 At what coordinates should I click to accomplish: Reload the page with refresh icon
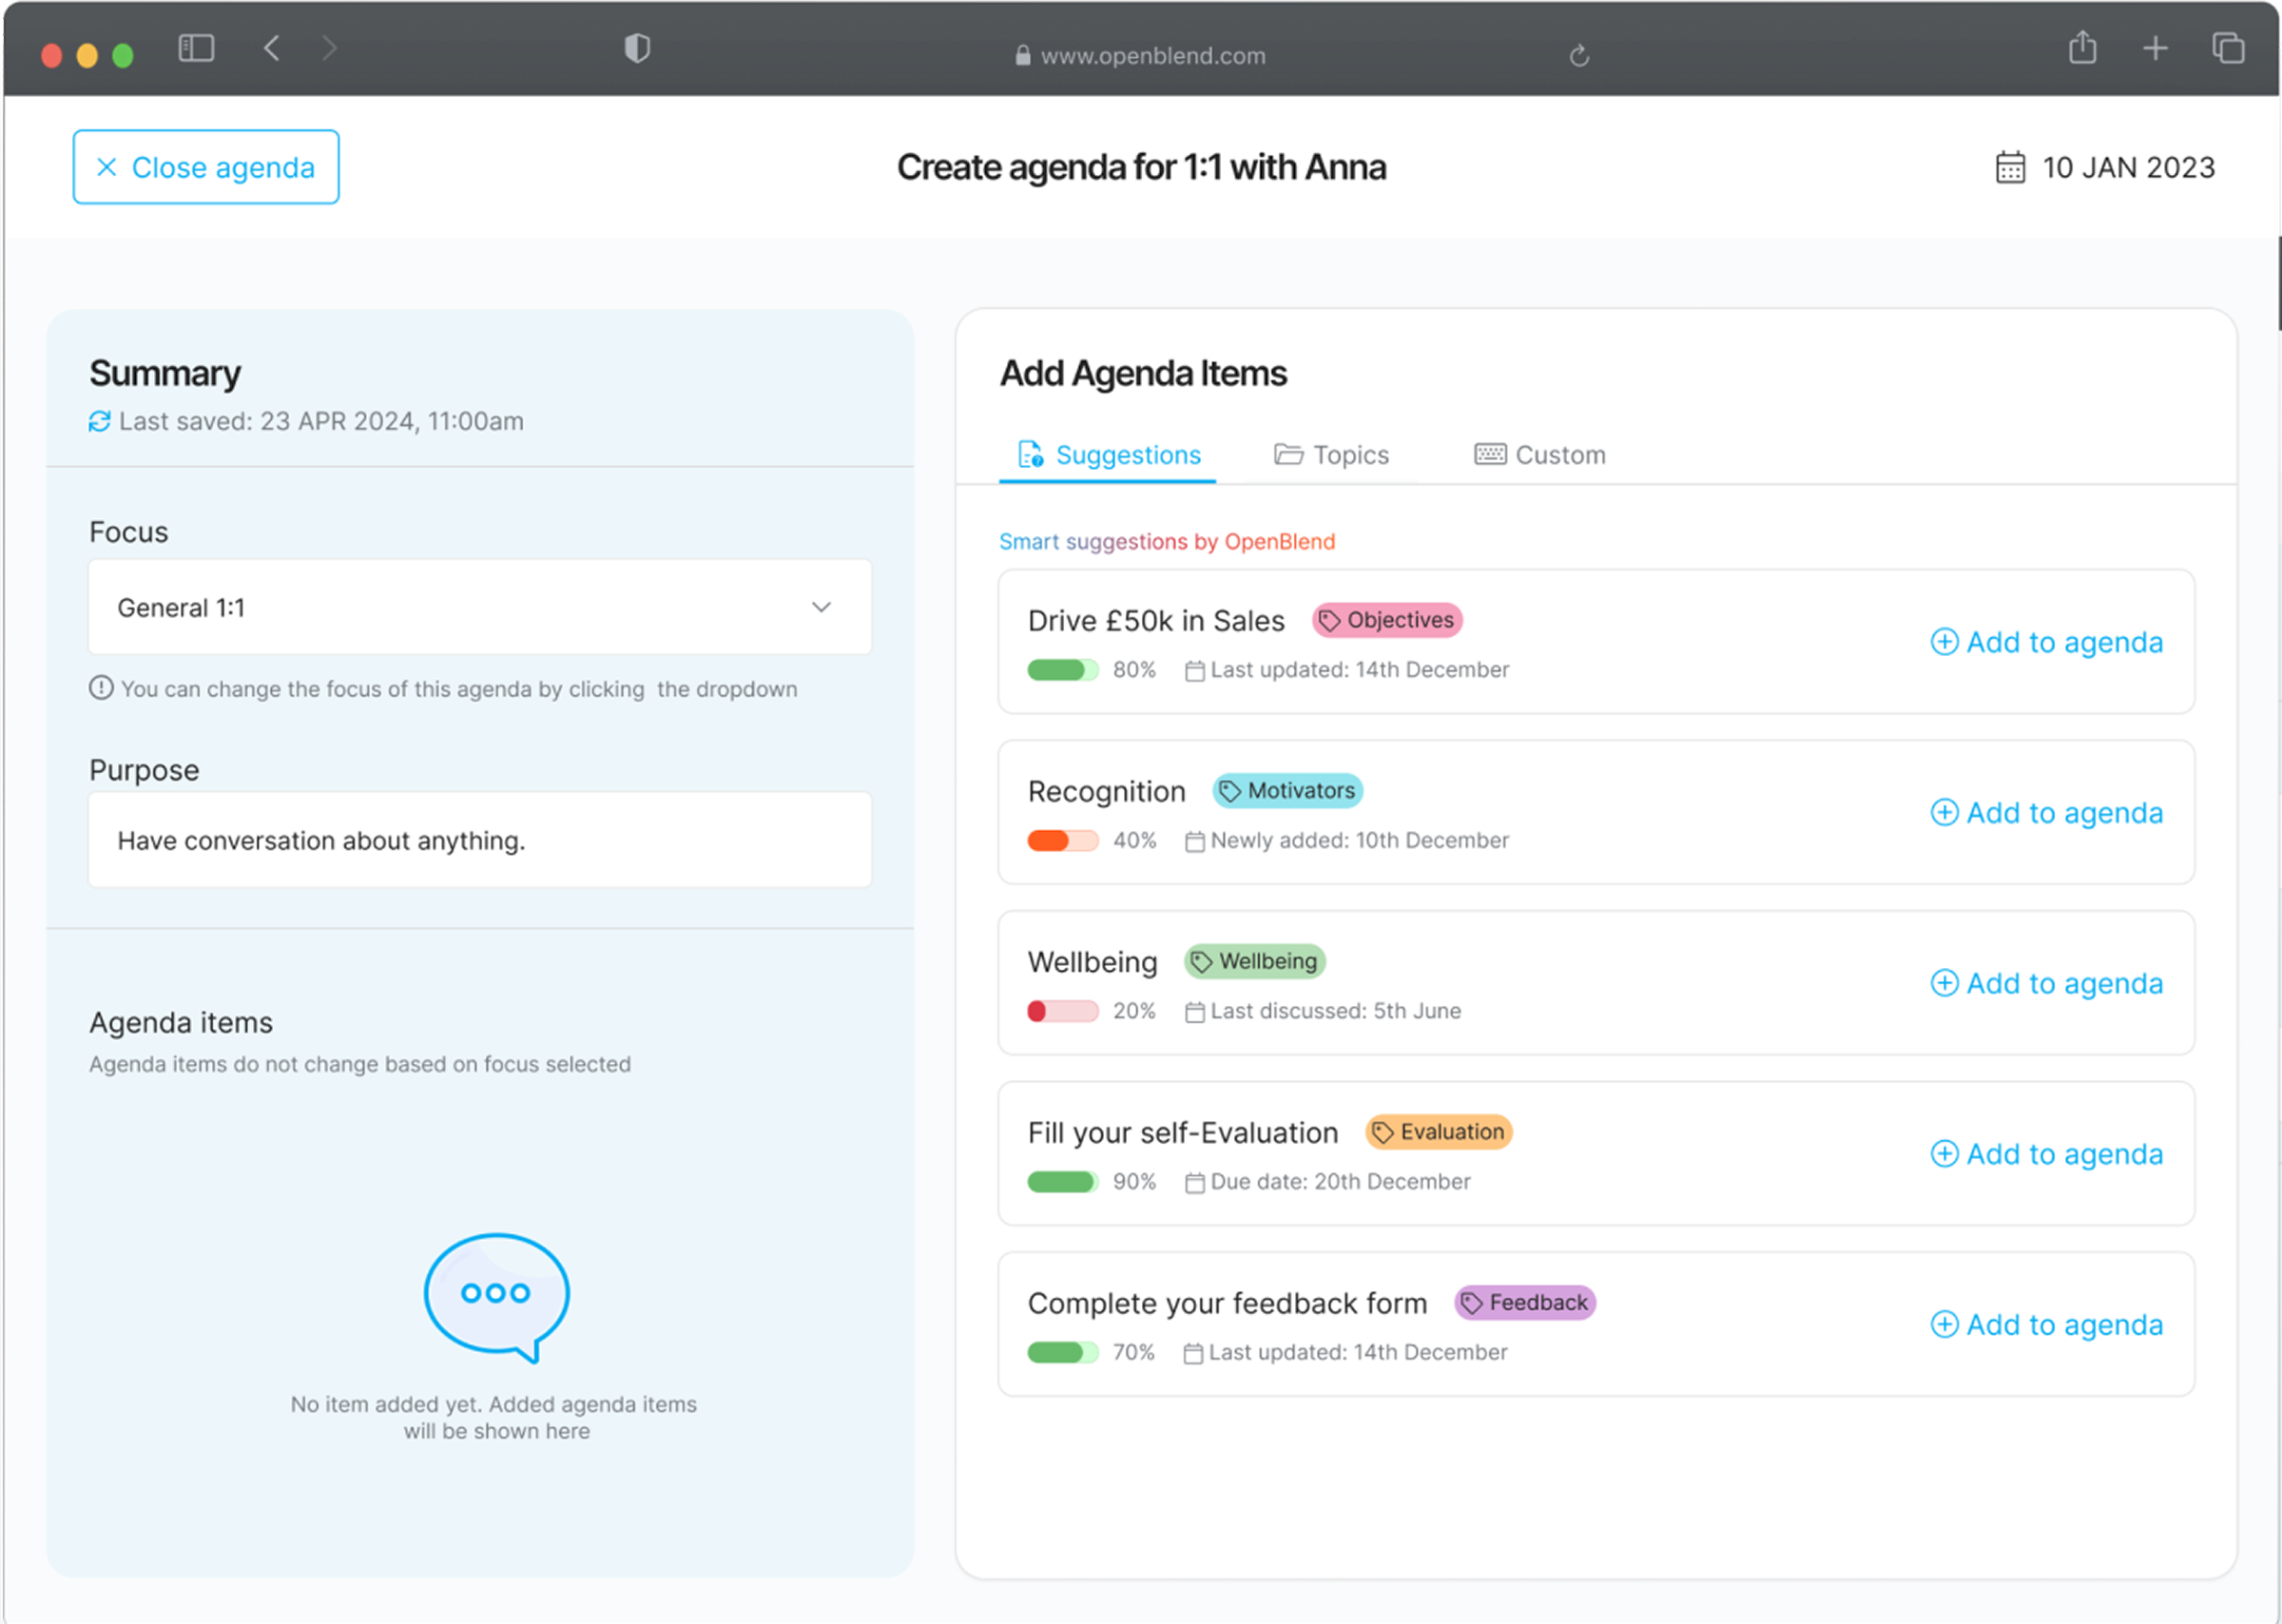(1579, 56)
